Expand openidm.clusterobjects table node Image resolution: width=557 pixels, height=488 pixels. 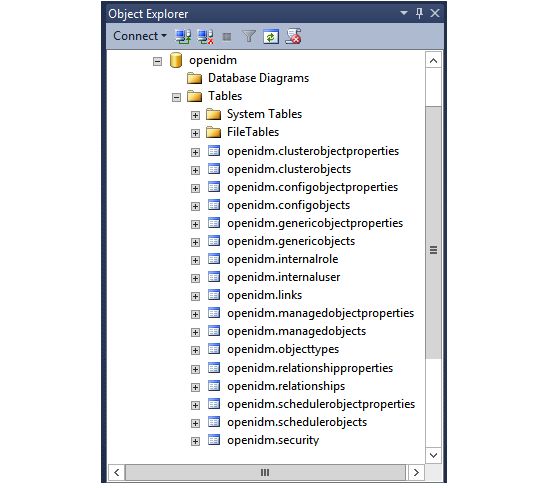point(195,170)
